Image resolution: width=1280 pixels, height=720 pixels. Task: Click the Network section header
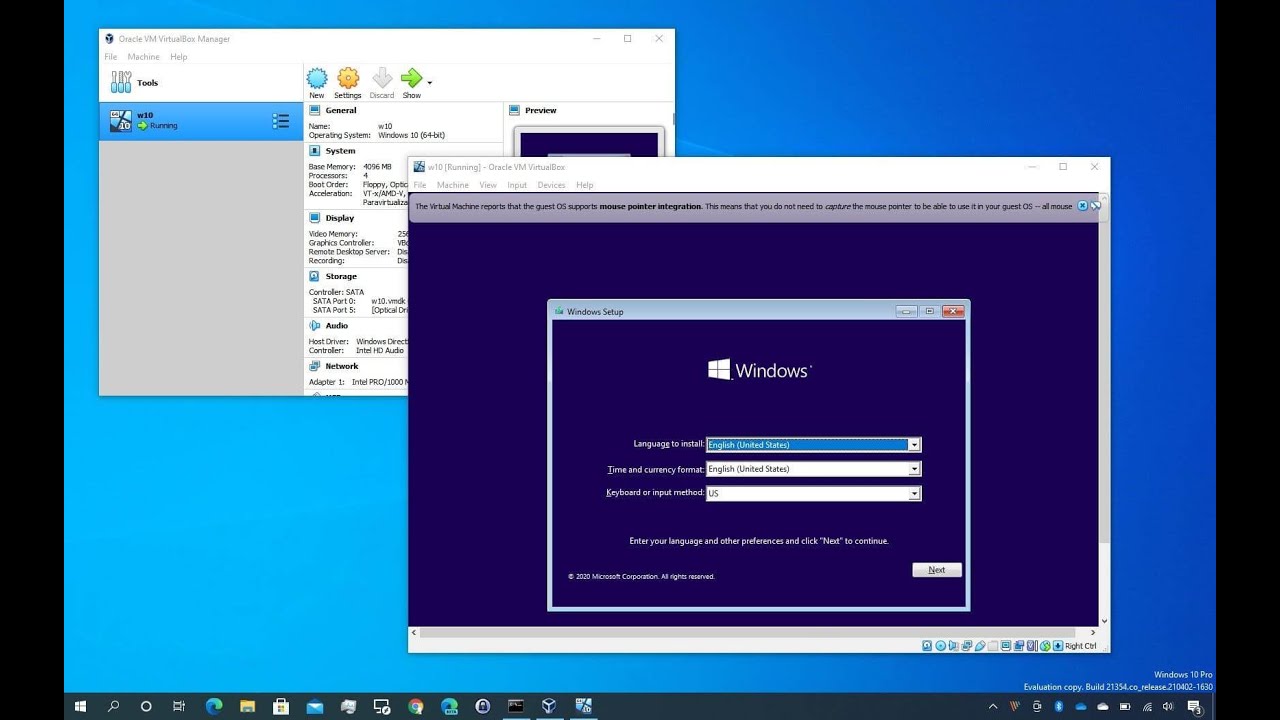[341, 366]
